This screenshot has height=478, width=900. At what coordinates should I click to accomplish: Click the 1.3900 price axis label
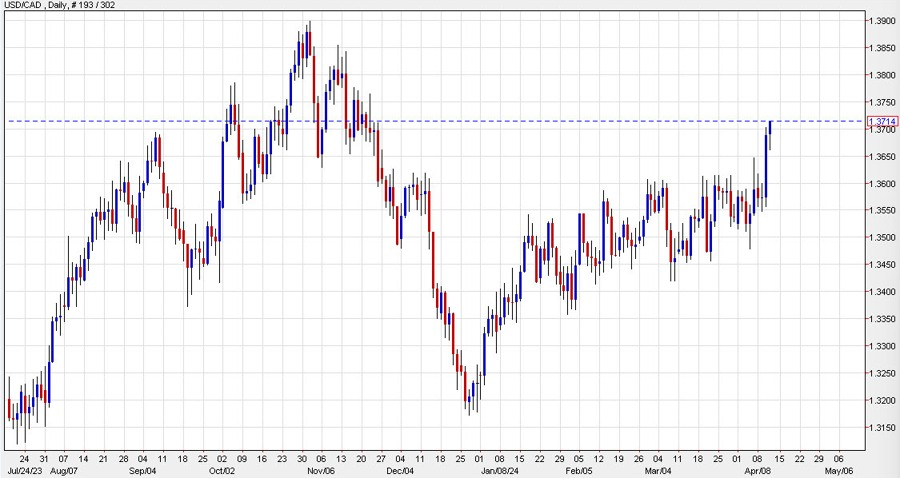[883, 21]
